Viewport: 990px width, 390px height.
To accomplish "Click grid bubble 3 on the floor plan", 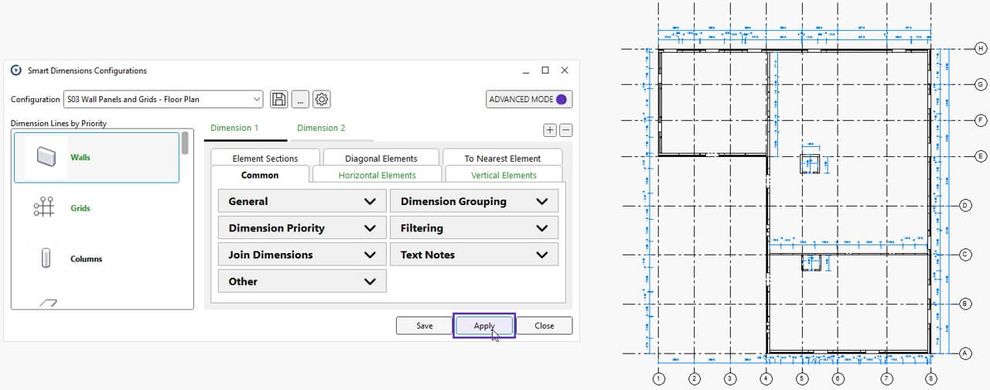I will [x=731, y=379].
